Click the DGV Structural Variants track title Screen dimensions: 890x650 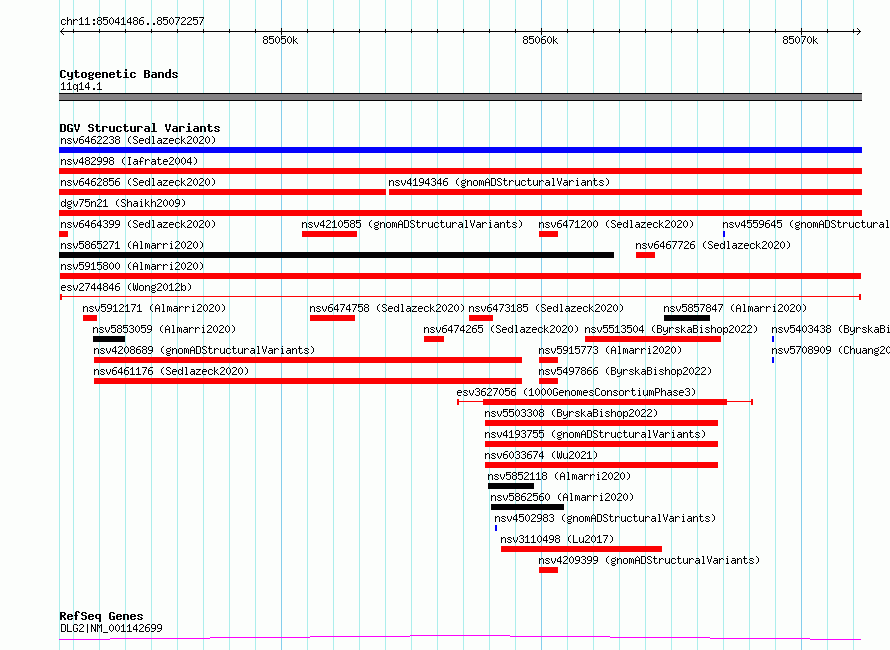(140, 128)
